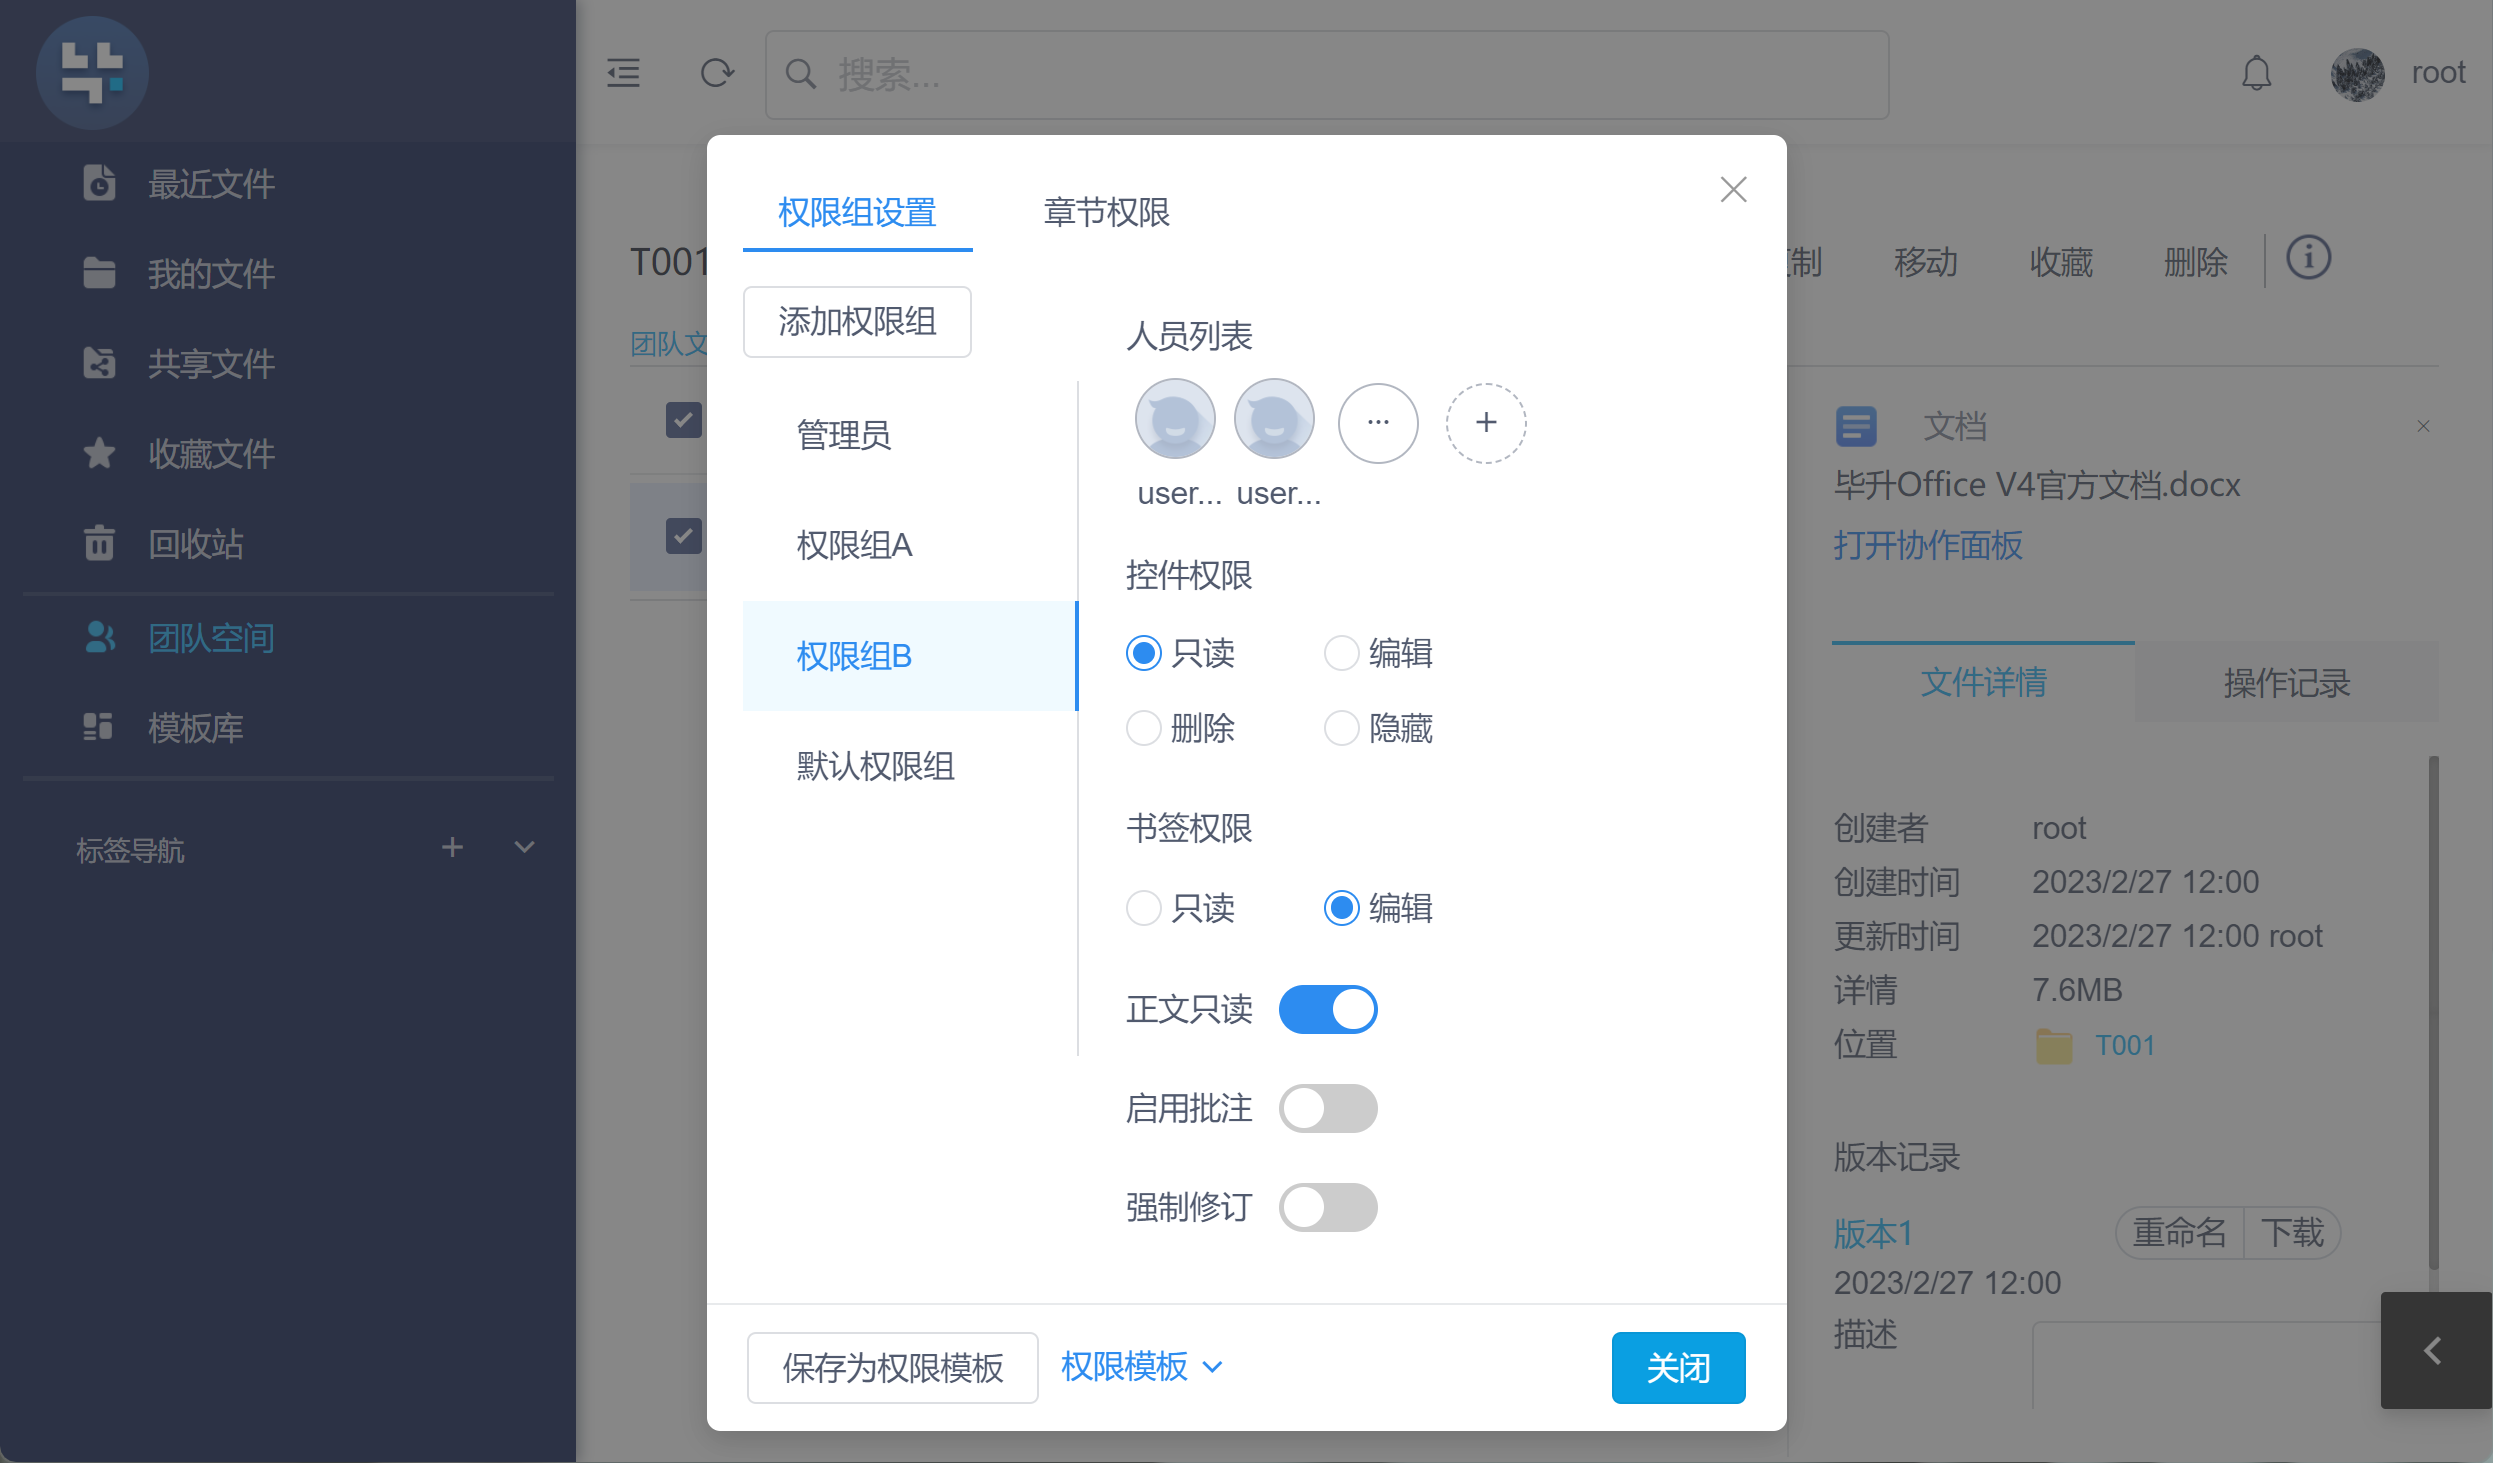The image size is (2493, 1463).
Task: Click the search field 搜索...
Action: click(x=1327, y=75)
